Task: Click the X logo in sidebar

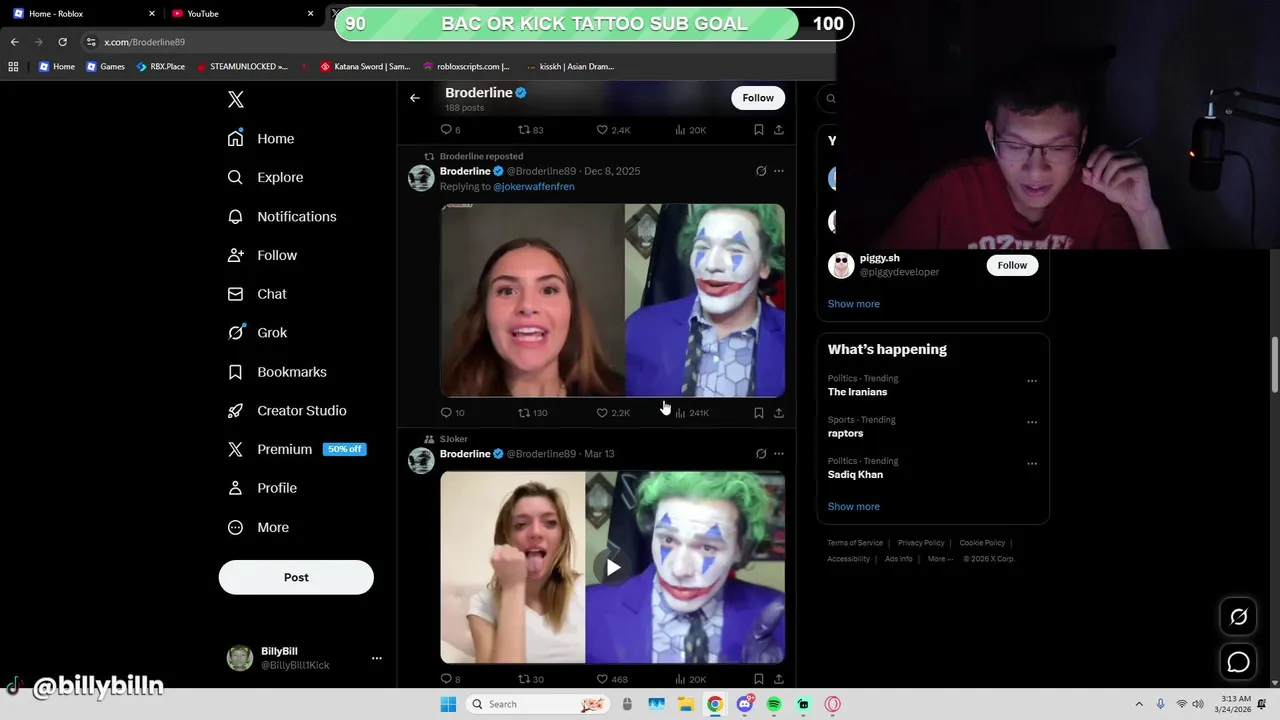Action: [x=236, y=99]
